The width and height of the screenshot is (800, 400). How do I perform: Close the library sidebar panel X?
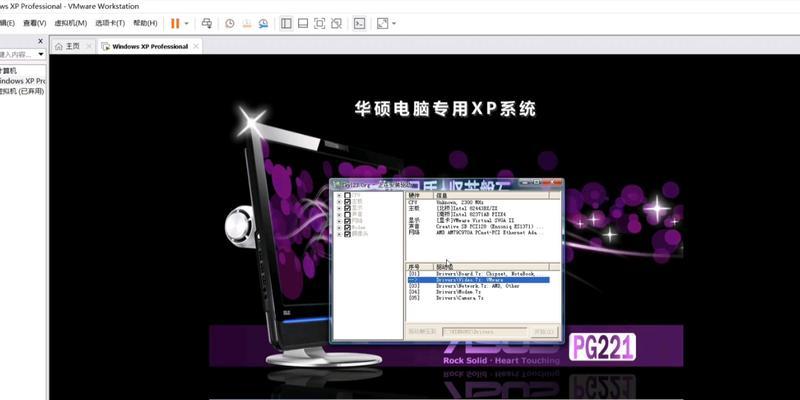coord(40,41)
